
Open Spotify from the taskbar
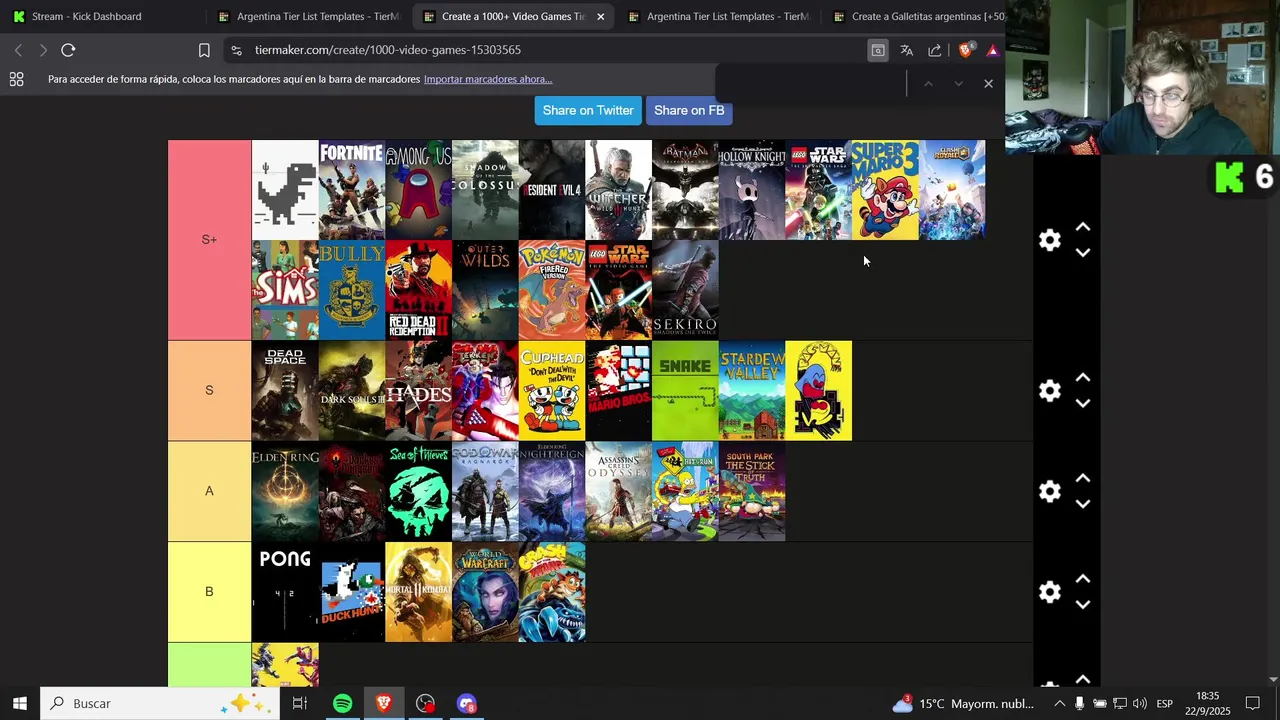click(x=342, y=704)
